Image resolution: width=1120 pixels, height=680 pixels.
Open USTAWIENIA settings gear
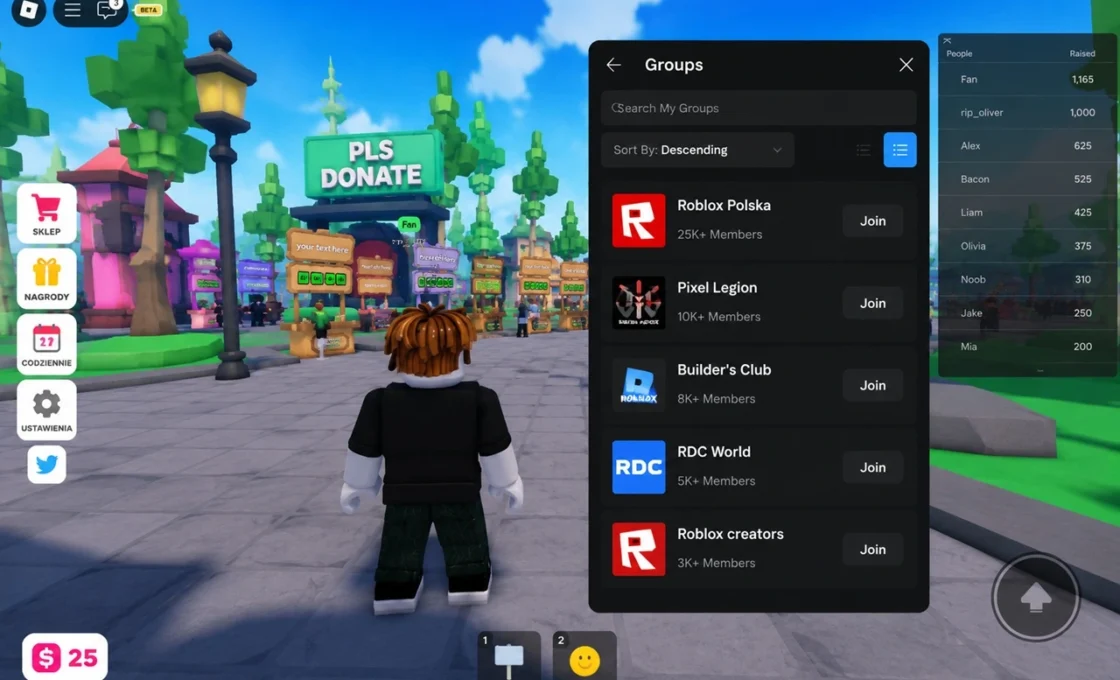[46, 410]
